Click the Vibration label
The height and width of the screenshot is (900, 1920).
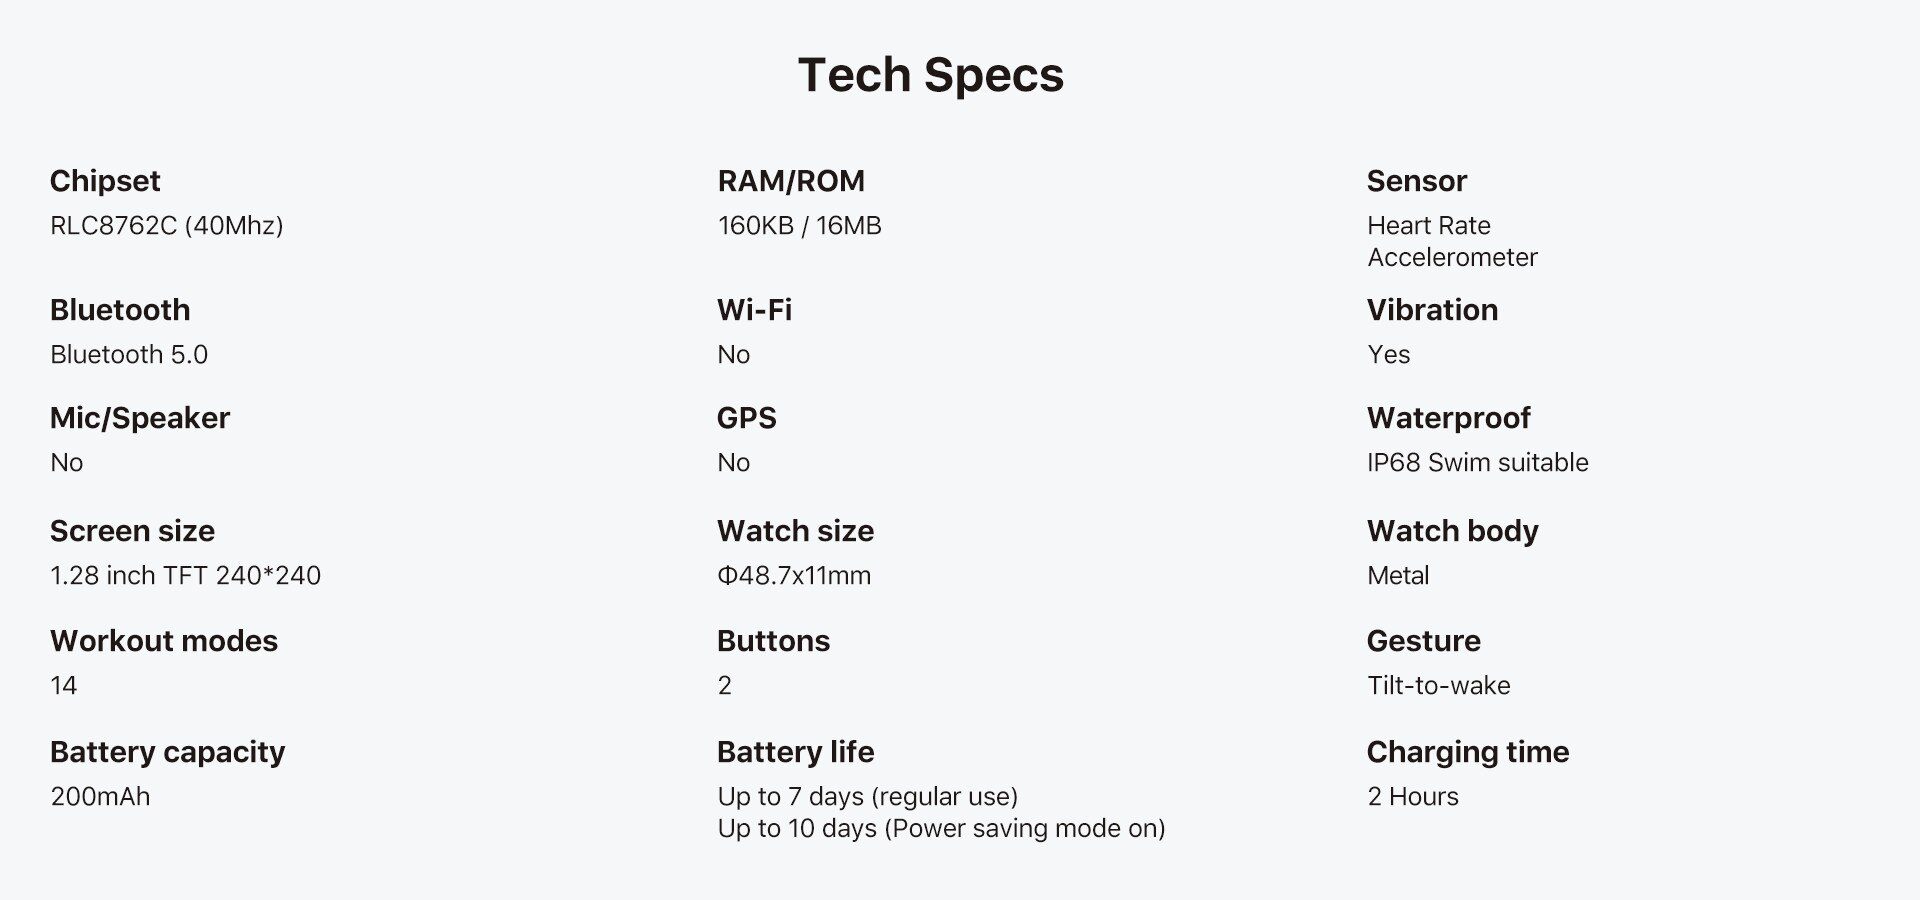(1432, 310)
